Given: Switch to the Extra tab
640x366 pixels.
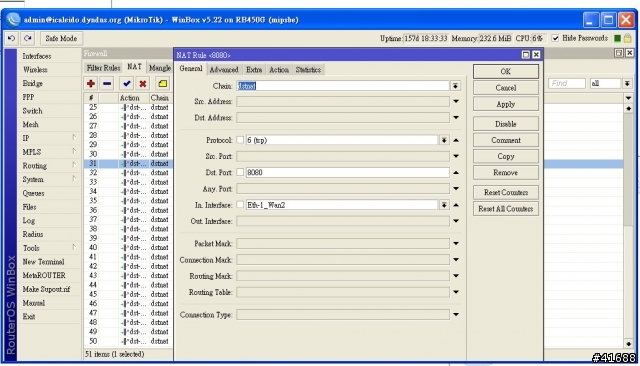Looking at the screenshot, I should click(254, 70).
